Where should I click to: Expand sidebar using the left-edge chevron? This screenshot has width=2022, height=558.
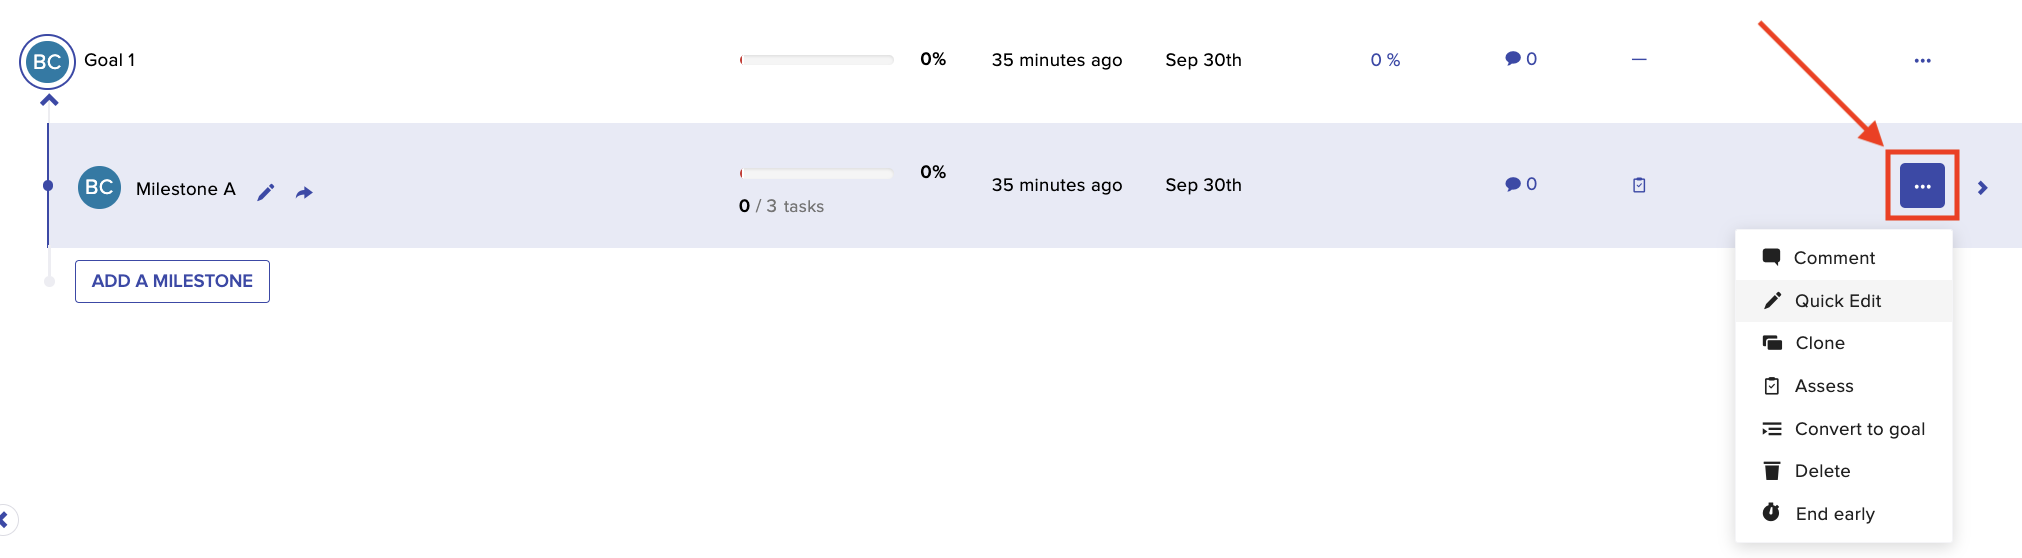point(4,519)
